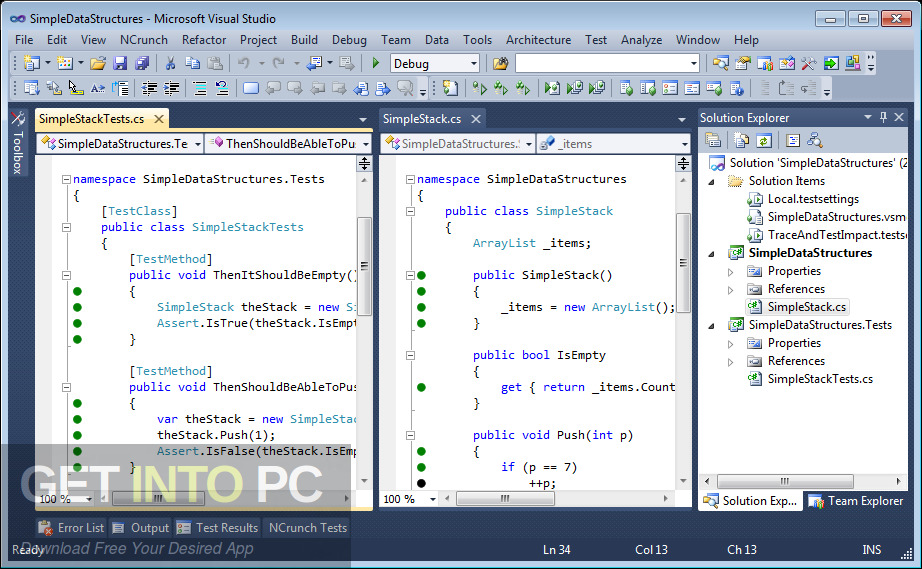Open Properties Window toolbar icon
This screenshot has width=922, height=569.
pyautogui.click(x=743, y=63)
